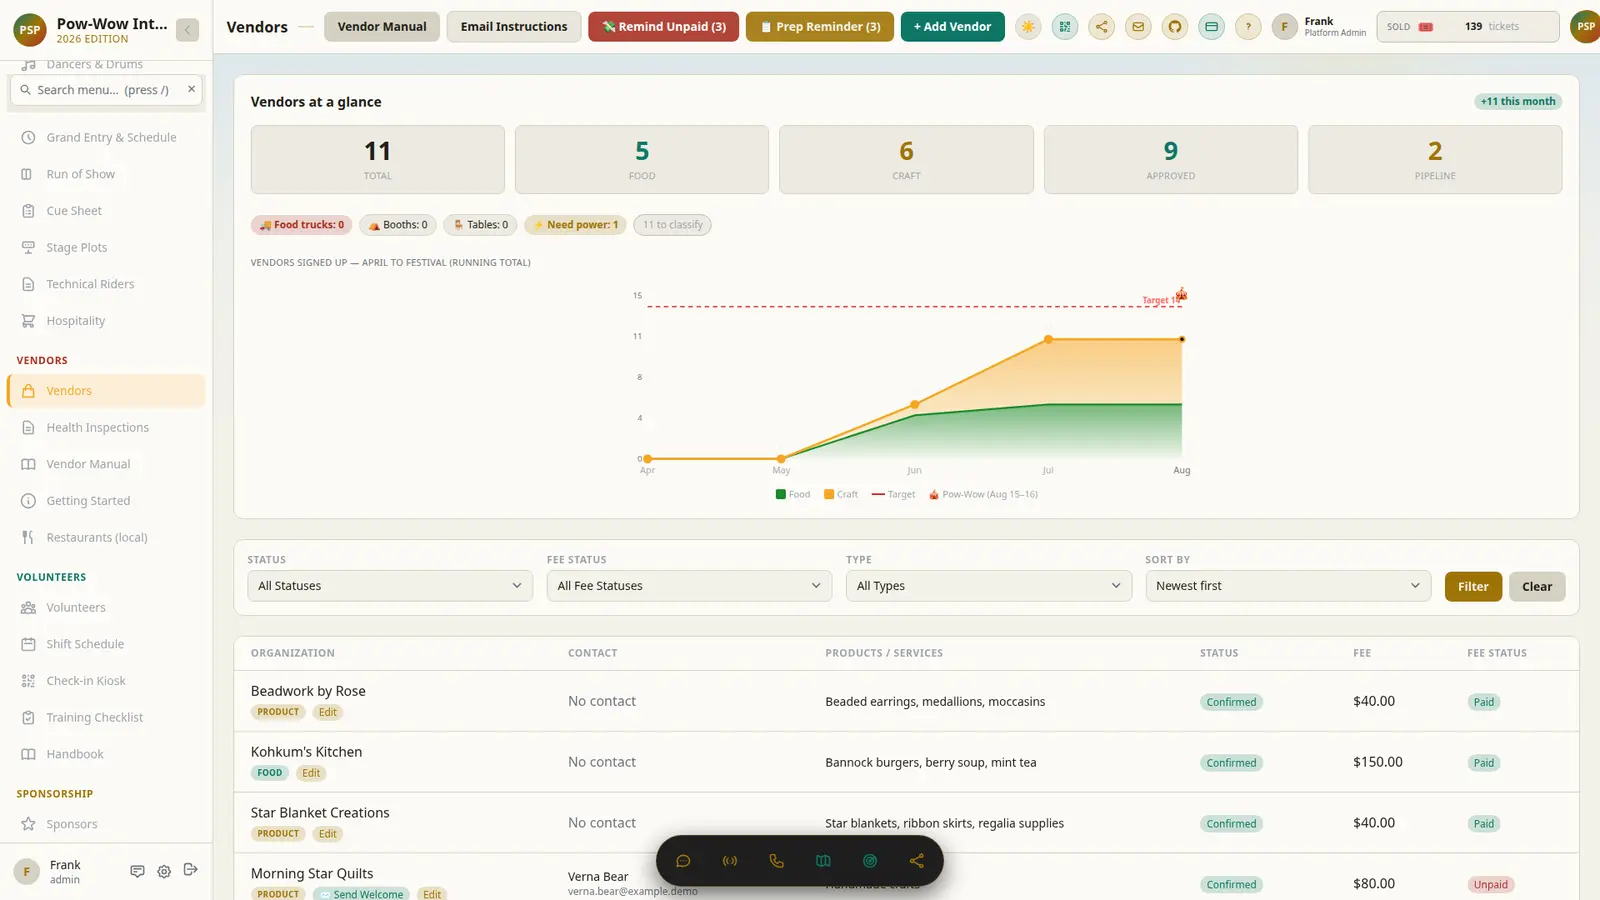Toggle Craft series in chart legend
Viewport: 1600px width, 900px height.
tap(841, 494)
